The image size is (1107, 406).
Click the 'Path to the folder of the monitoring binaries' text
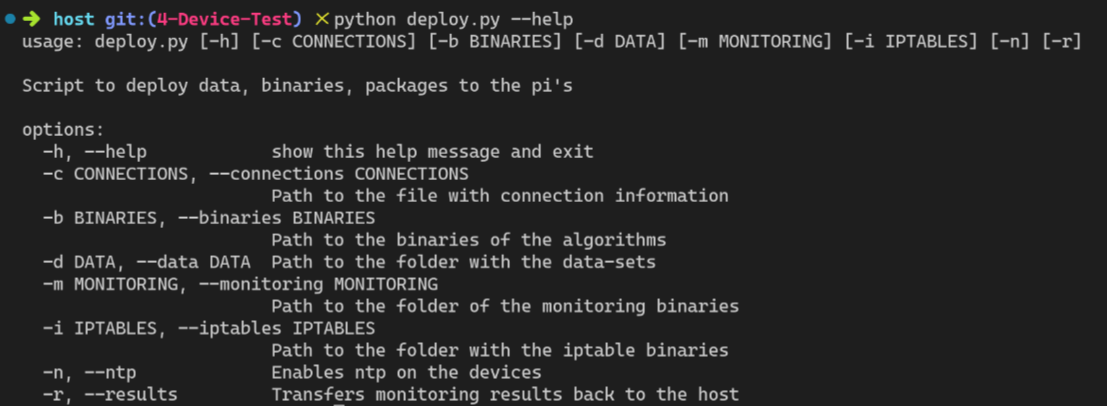(x=504, y=306)
